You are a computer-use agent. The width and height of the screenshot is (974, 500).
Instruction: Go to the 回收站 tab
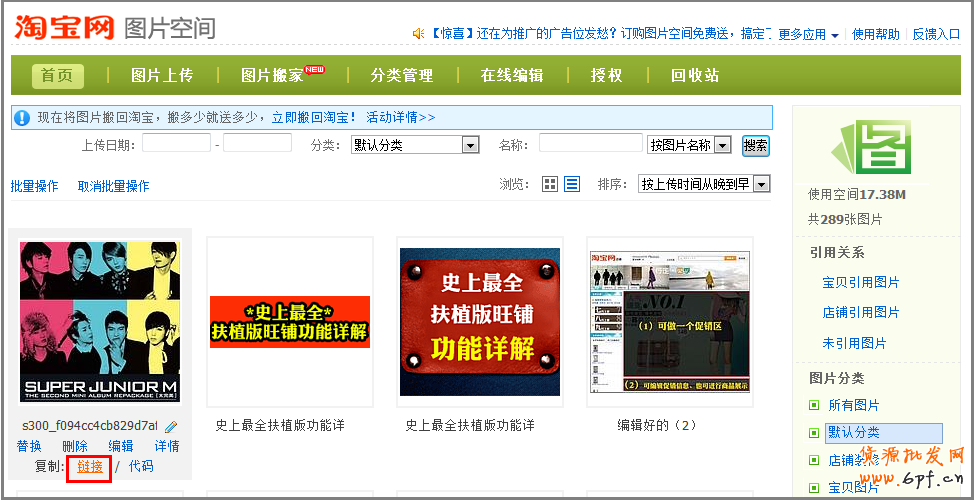tap(695, 75)
